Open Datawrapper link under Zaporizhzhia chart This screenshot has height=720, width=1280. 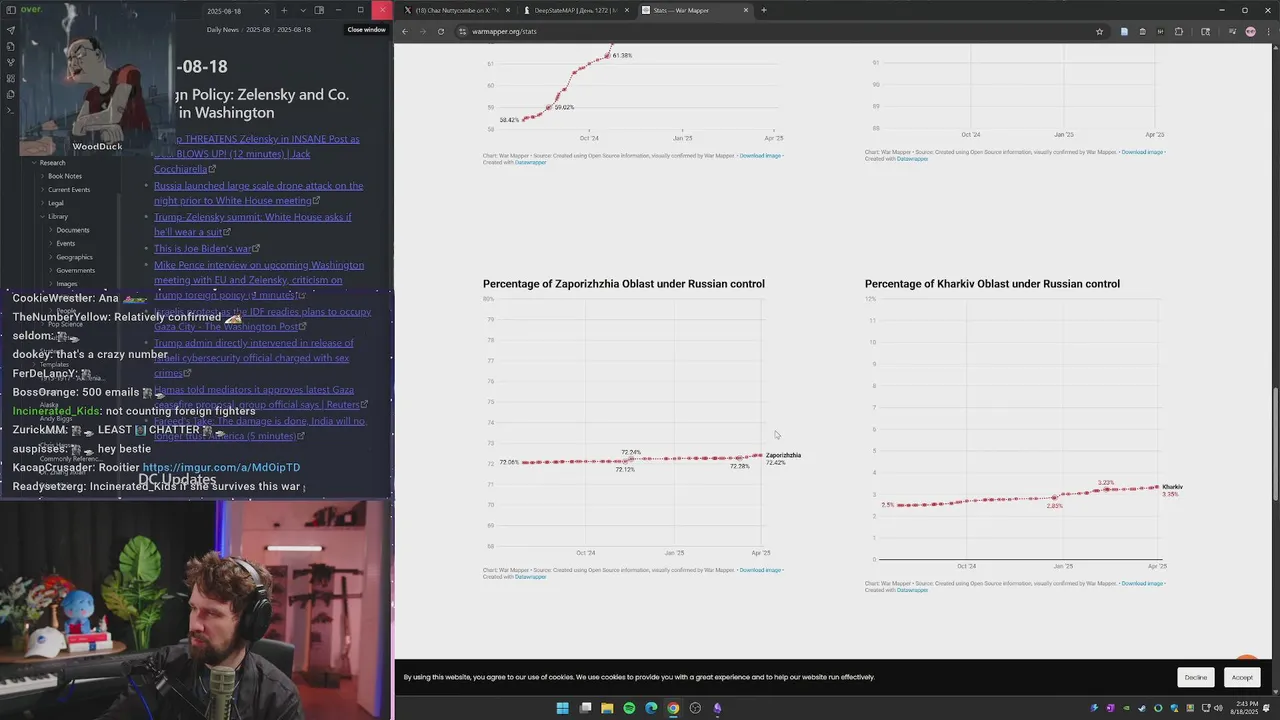pyautogui.click(x=531, y=577)
